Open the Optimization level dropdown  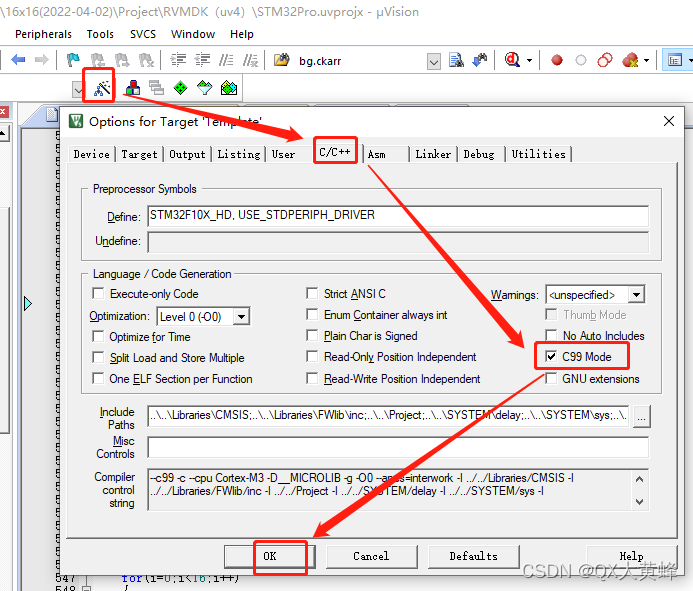[241, 316]
